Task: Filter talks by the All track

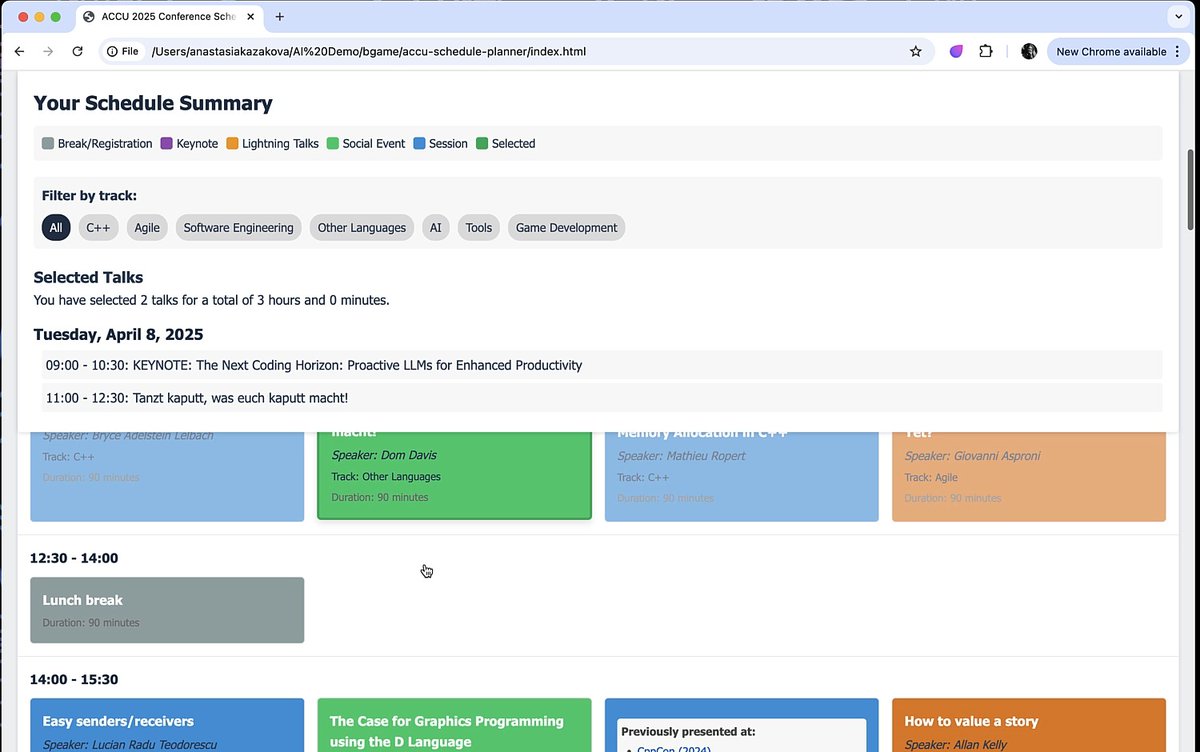Action: tap(56, 228)
